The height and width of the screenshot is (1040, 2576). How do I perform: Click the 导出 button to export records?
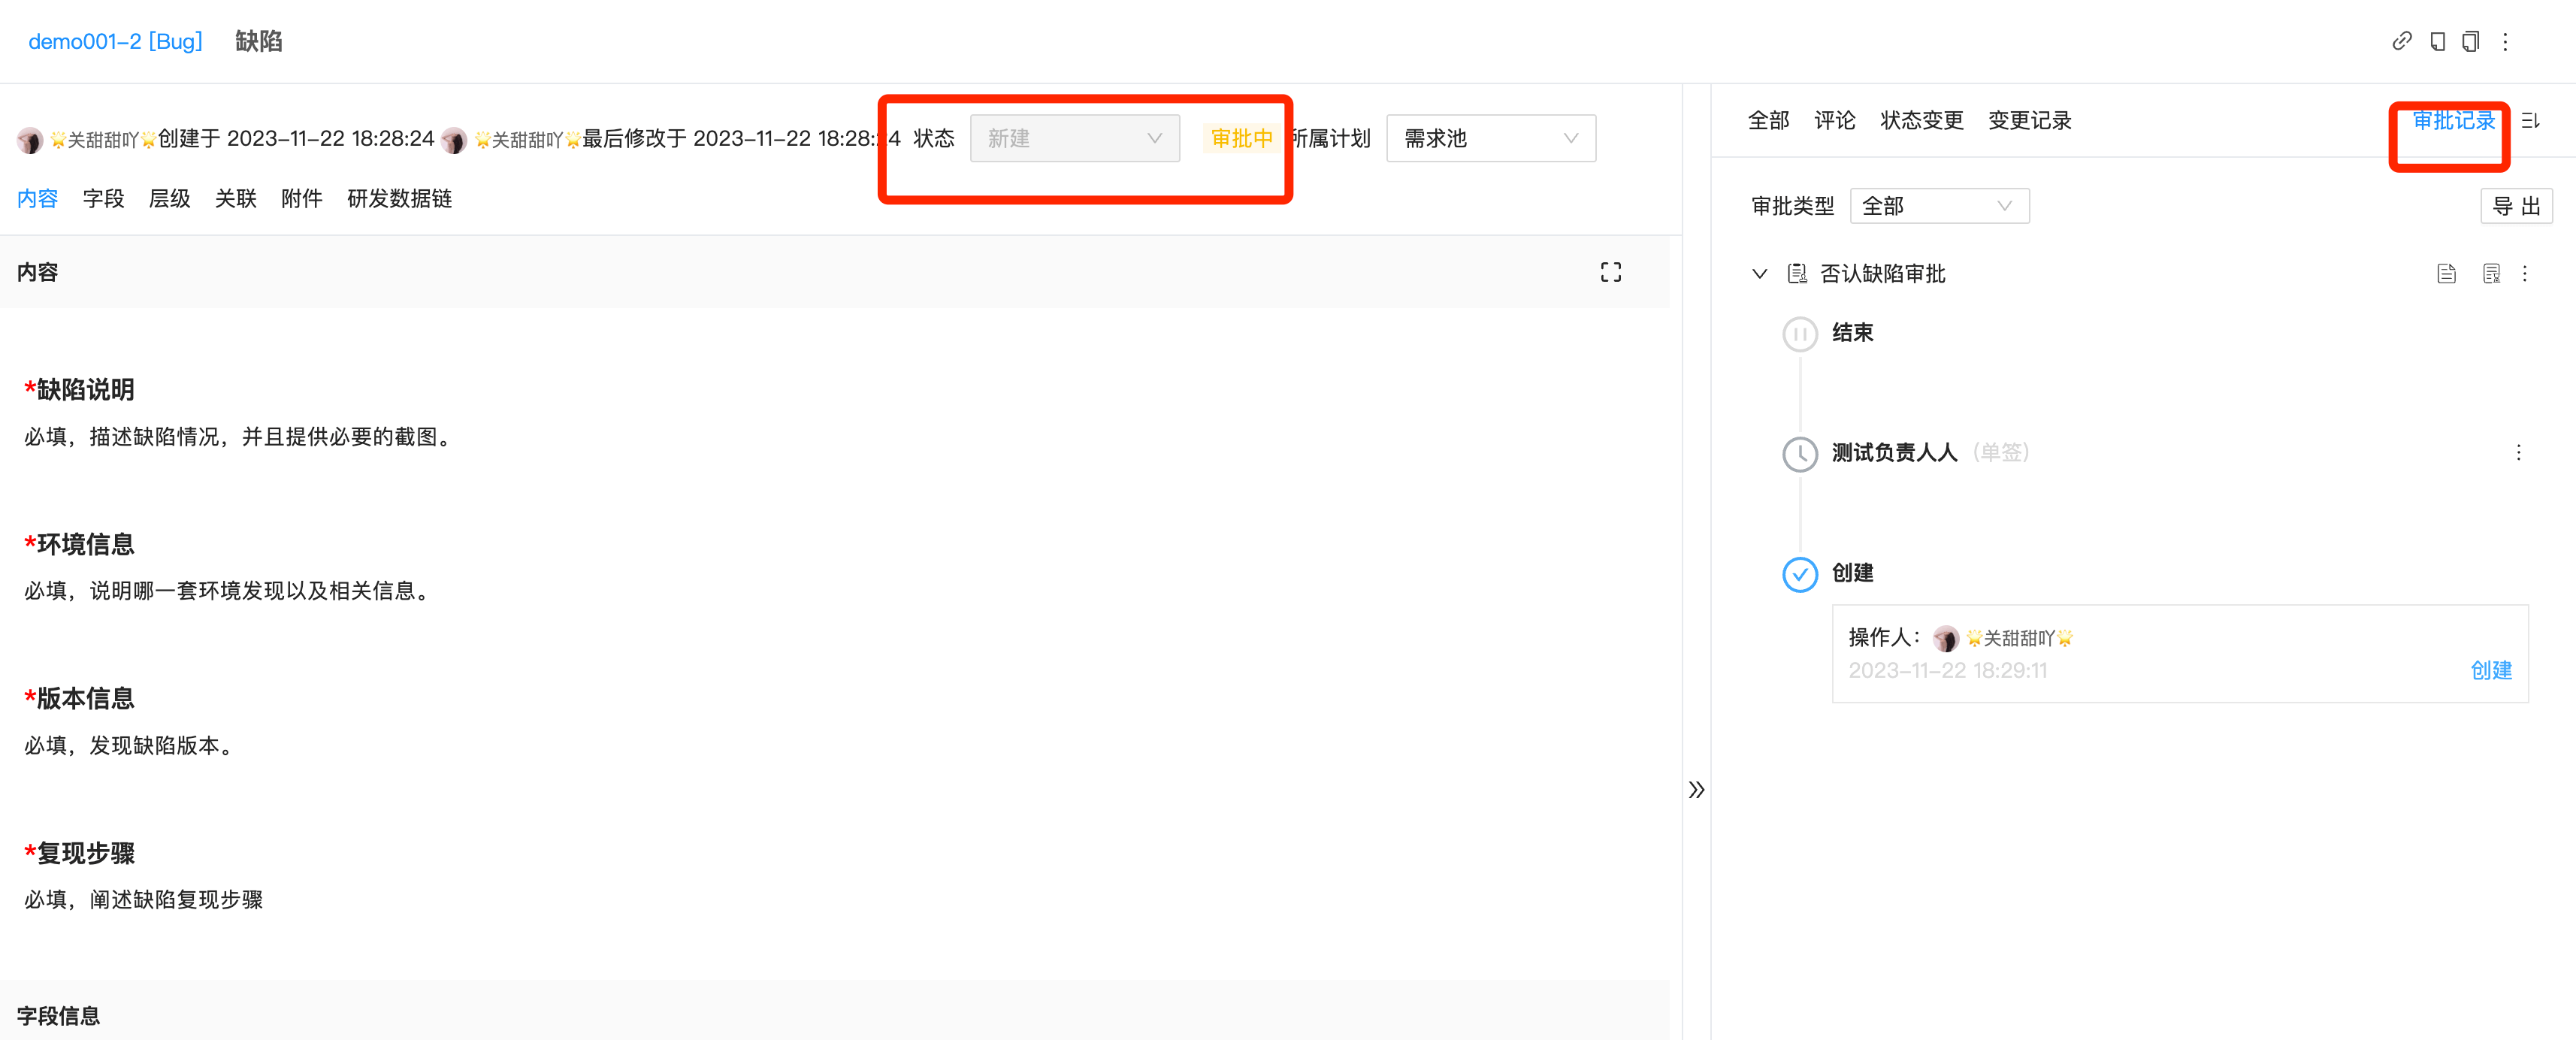pos(2516,205)
